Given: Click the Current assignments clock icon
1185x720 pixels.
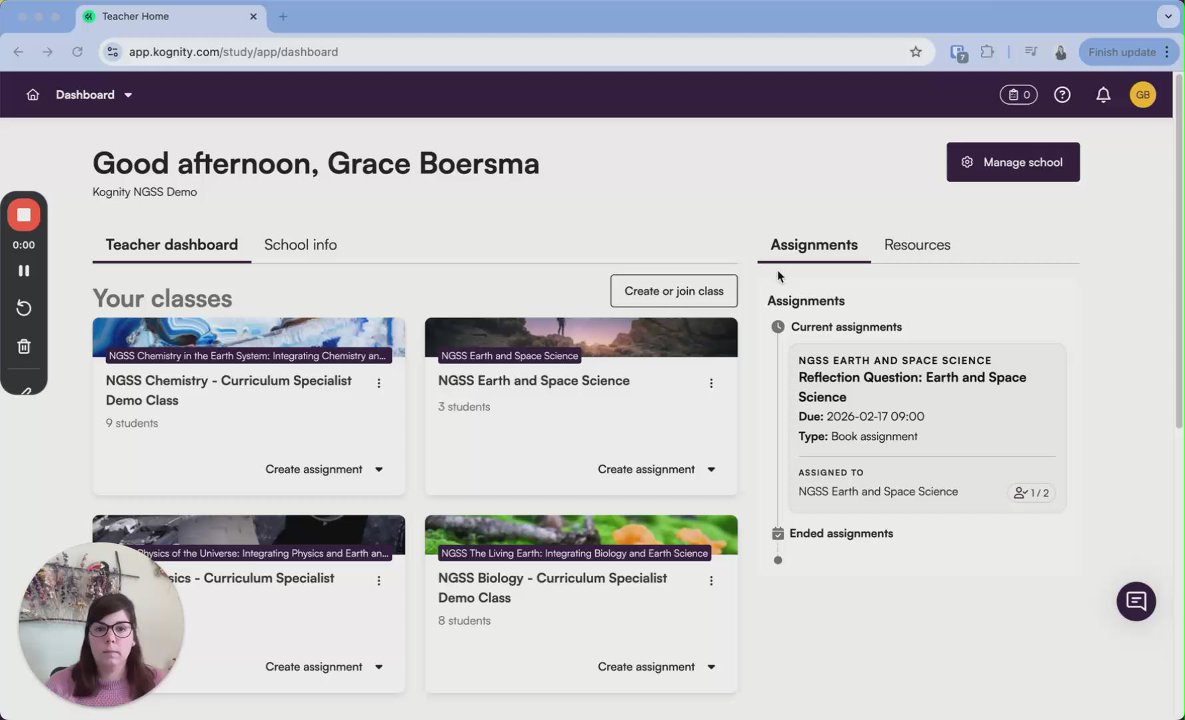Looking at the screenshot, I should pos(778,326).
